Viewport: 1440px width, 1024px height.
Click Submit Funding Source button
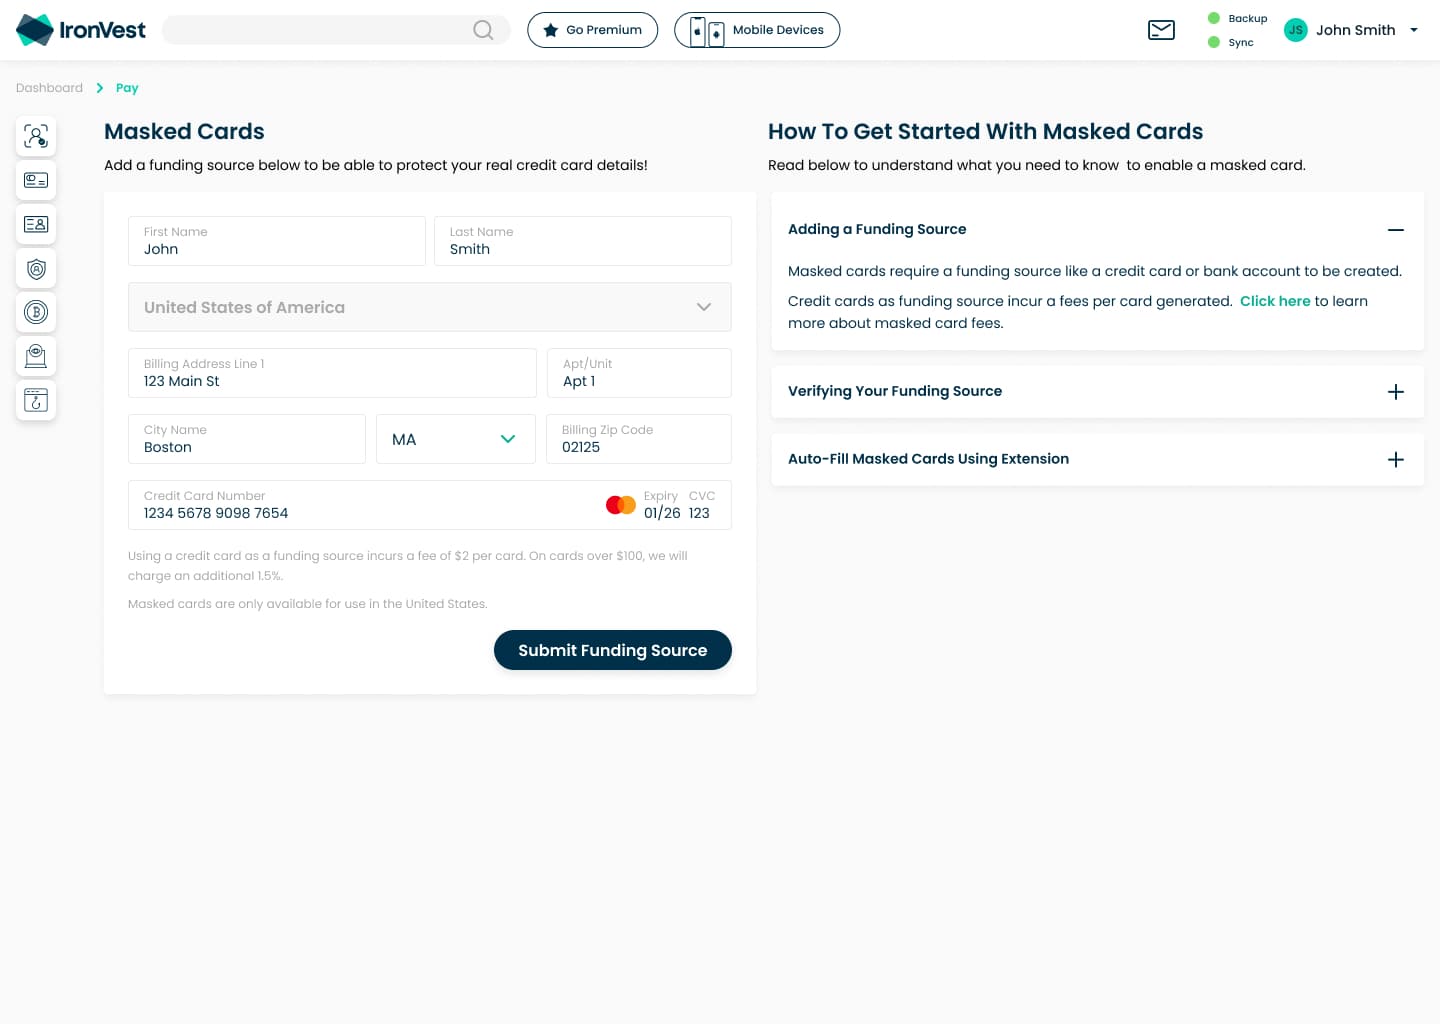click(x=613, y=650)
